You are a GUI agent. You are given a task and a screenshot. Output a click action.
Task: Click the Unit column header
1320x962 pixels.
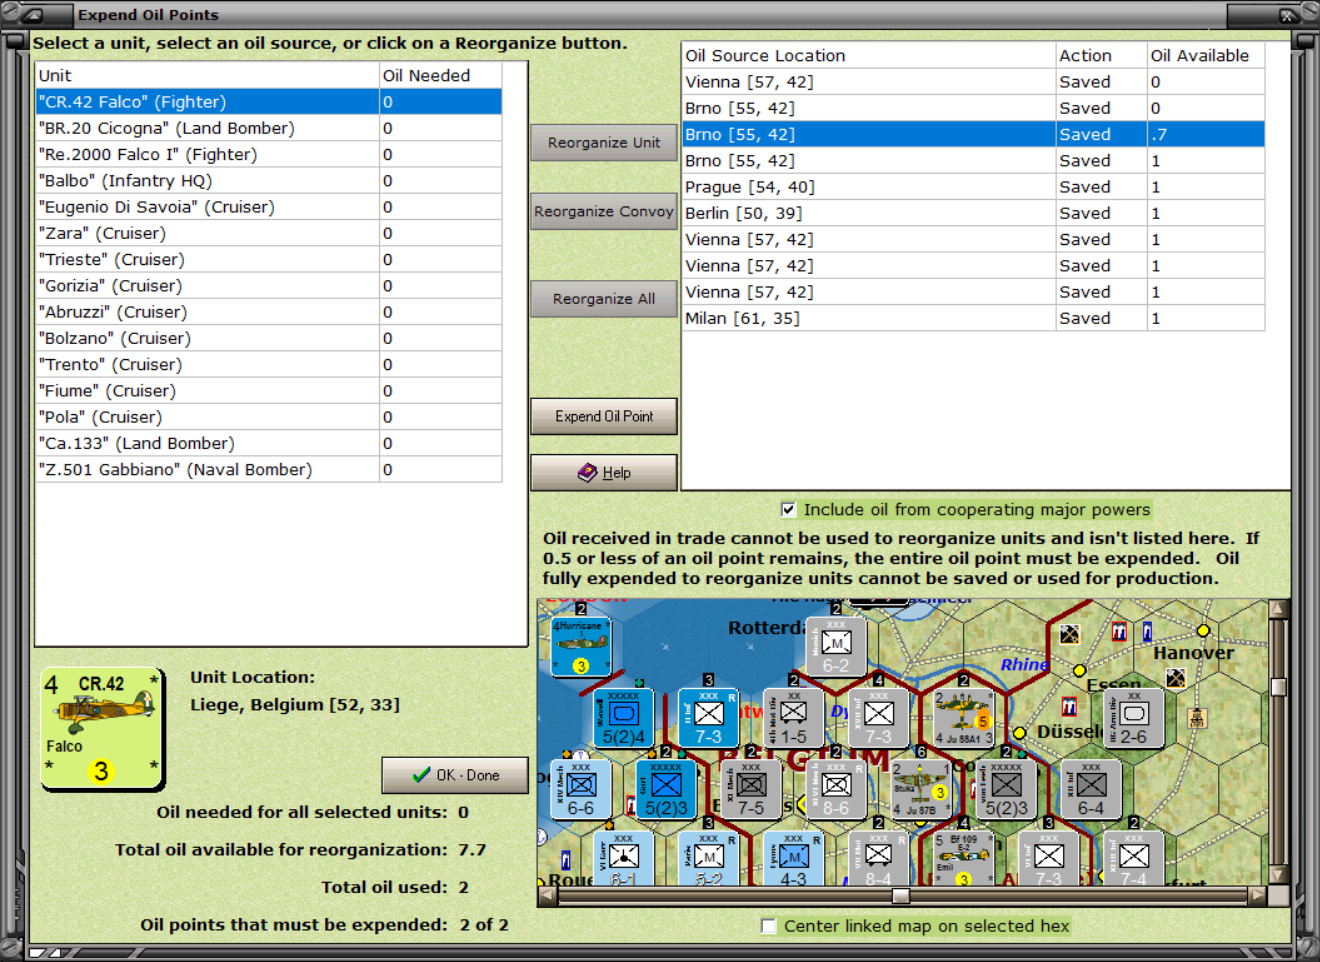click(207, 75)
